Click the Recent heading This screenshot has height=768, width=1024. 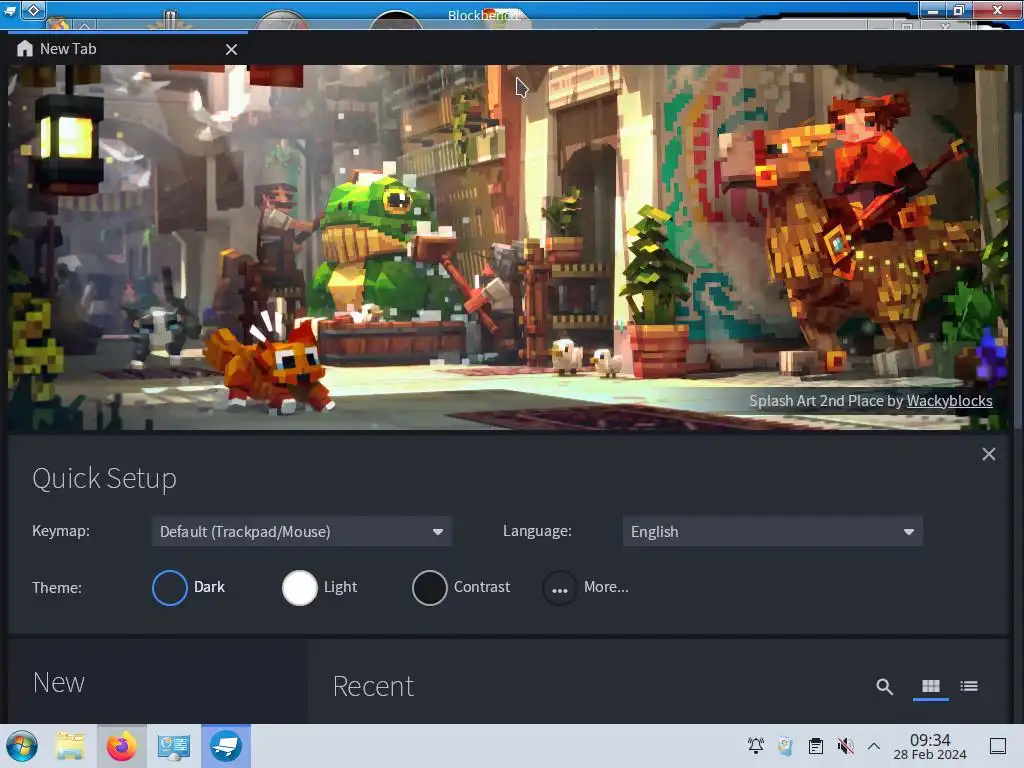tap(373, 686)
